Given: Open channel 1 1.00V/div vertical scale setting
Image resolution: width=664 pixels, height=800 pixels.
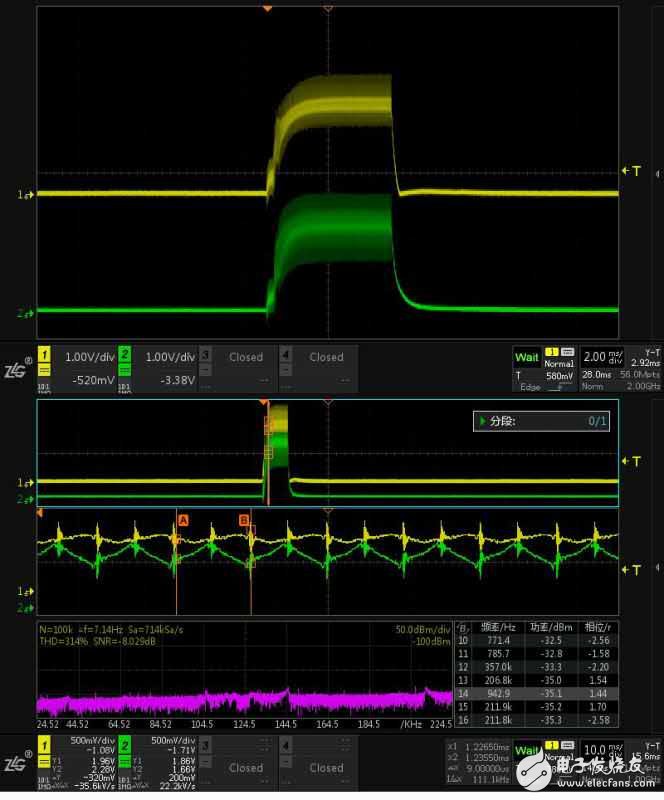Looking at the screenshot, I should [x=86, y=357].
